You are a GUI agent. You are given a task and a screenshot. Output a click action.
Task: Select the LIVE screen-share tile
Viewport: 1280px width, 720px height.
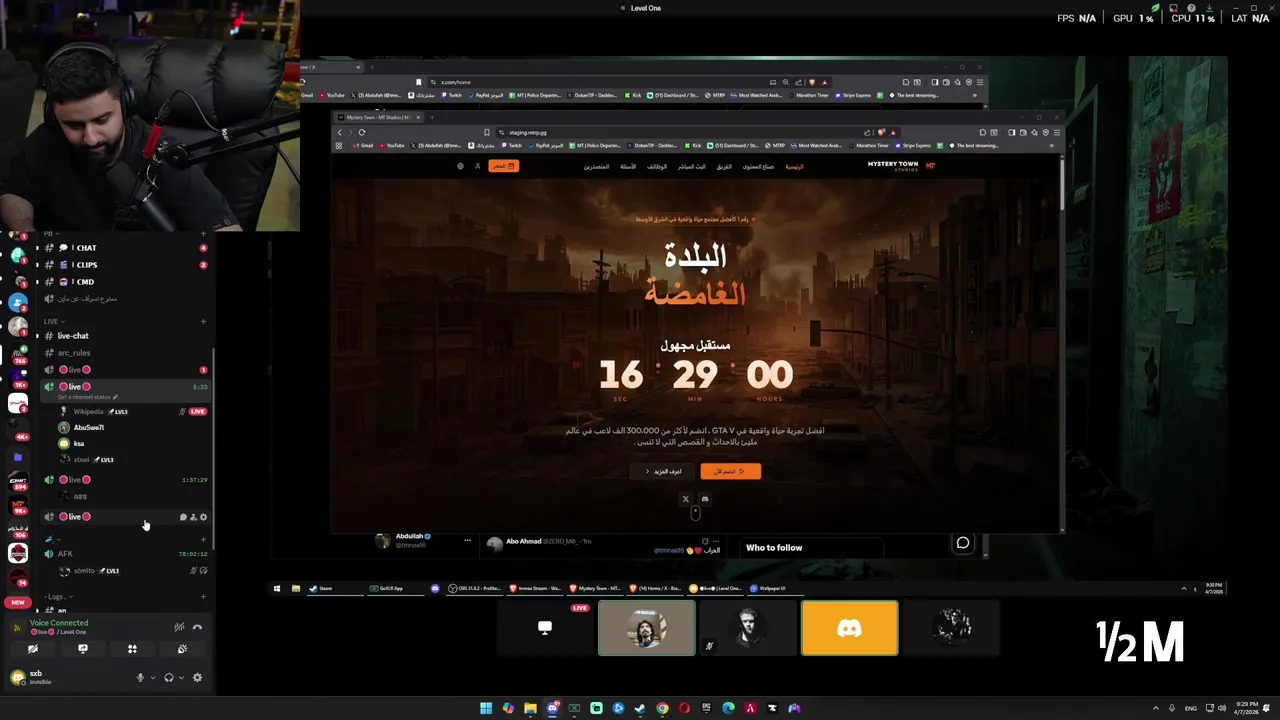[545, 628]
